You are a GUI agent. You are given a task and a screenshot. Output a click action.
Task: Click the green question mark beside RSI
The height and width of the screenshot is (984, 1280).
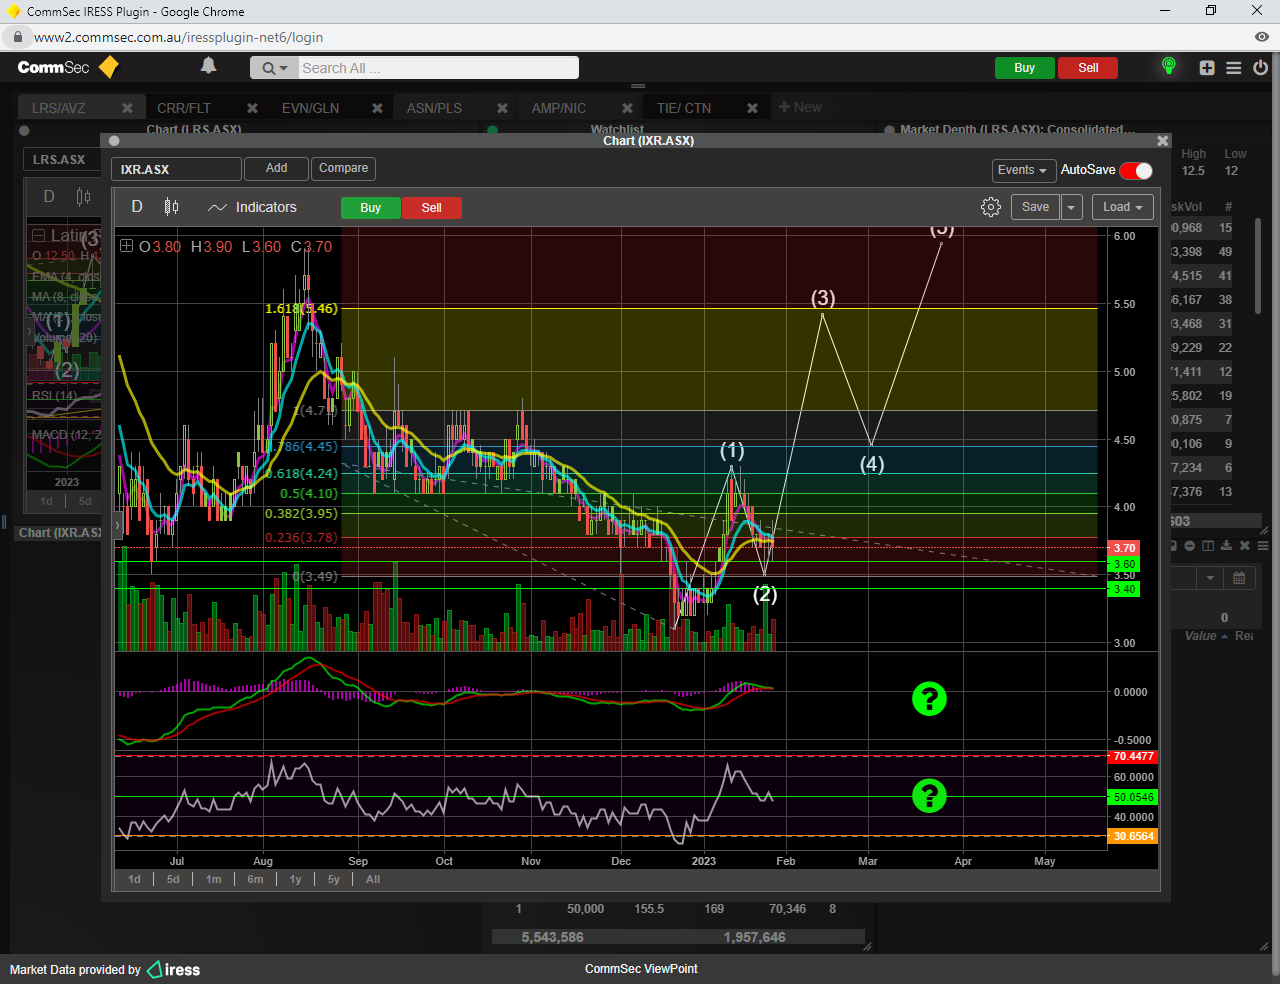[929, 796]
